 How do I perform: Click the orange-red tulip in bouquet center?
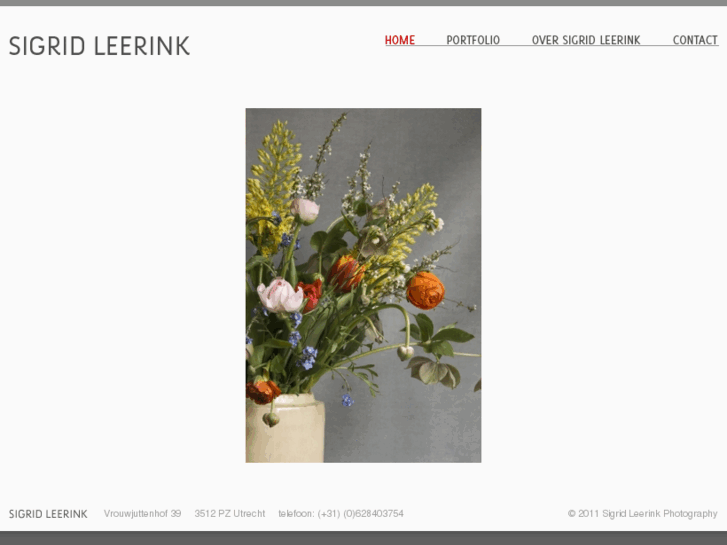[345, 273]
